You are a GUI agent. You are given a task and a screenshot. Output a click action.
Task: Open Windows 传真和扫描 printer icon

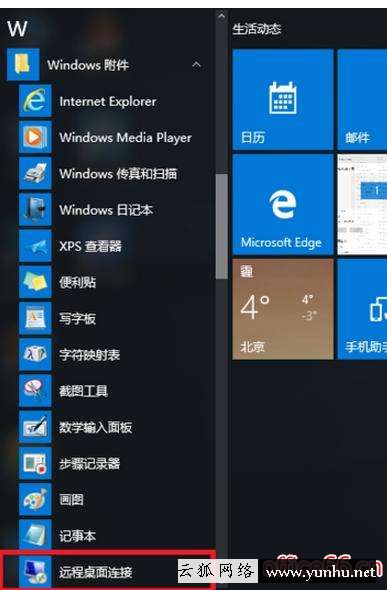point(35,173)
